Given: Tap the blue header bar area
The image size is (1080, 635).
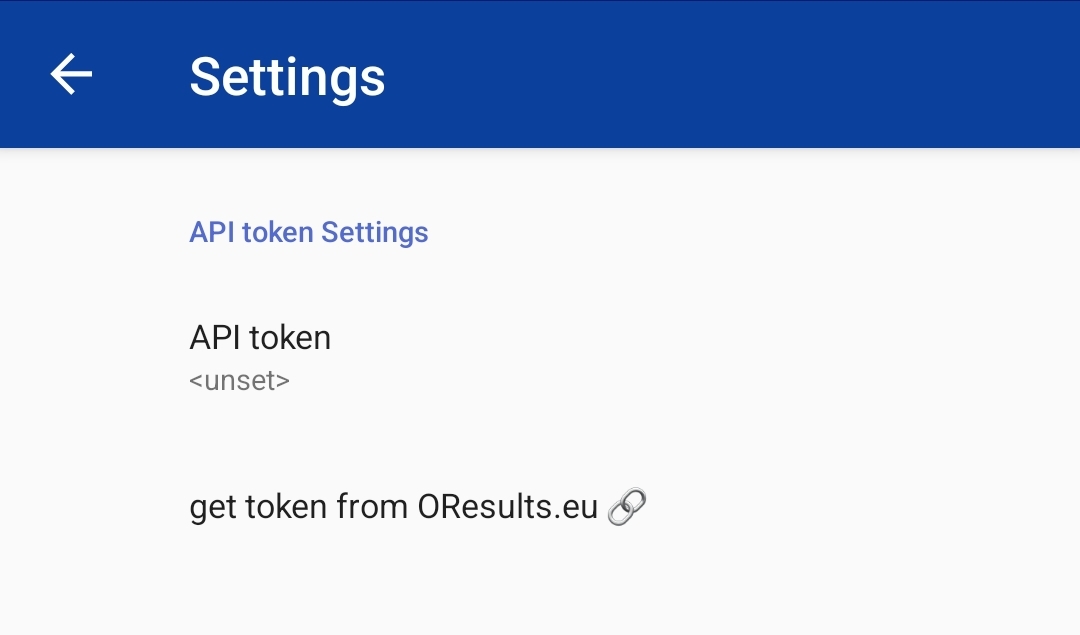Looking at the screenshot, I should [540, 73].
